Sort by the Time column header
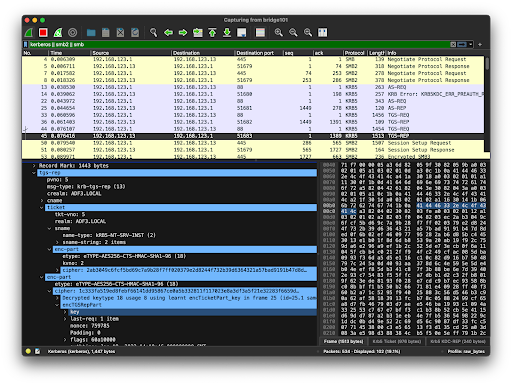 [70, 53]
